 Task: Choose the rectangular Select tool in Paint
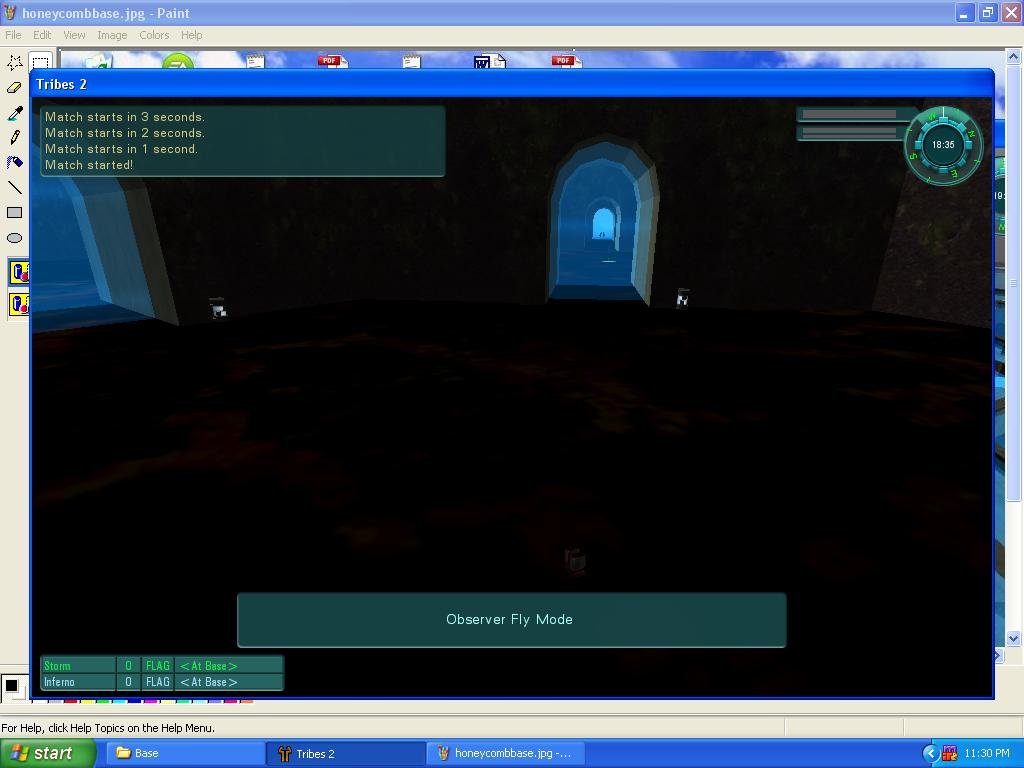(x=40, y=62)
